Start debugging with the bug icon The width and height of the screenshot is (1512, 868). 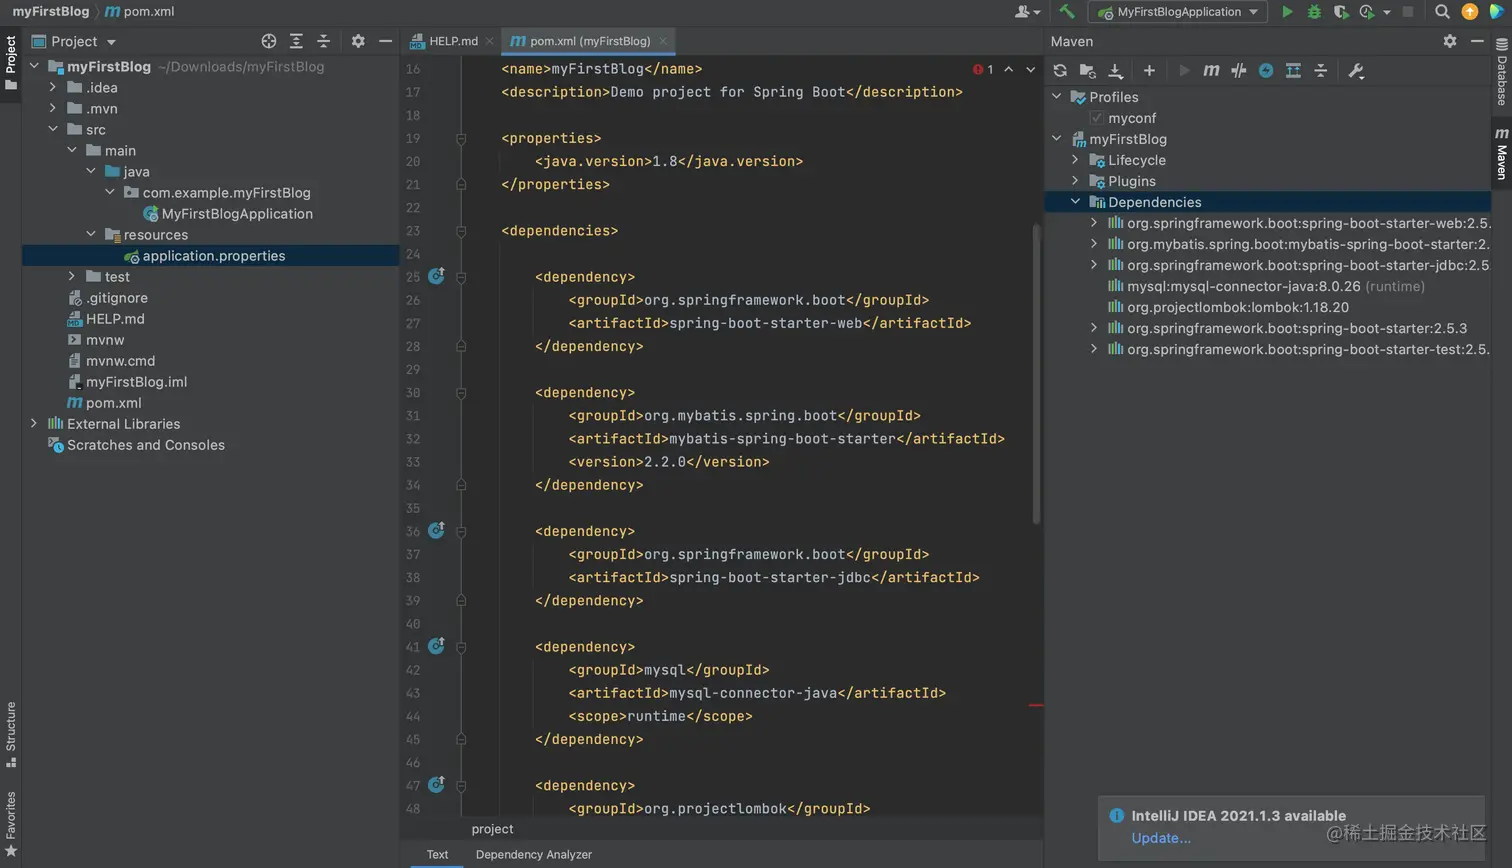pyautogui.click(x=1314, y=12)
